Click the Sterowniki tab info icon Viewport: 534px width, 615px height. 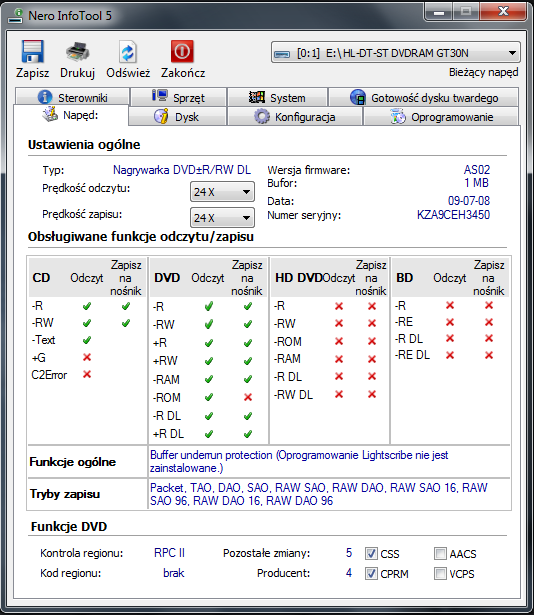coord(45,97)
